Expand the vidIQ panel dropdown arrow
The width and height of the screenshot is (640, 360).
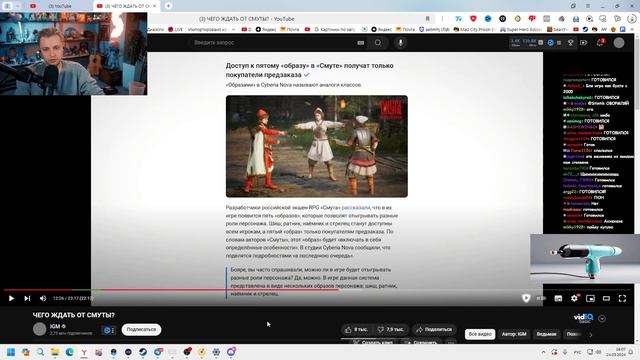pyautogui.click(x=602, y=319)
